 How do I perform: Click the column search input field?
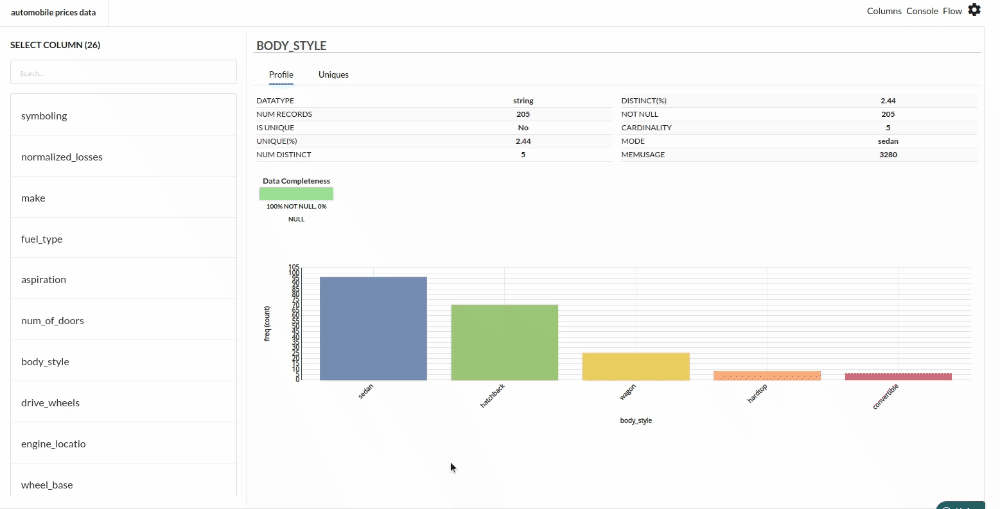(123, 72)
